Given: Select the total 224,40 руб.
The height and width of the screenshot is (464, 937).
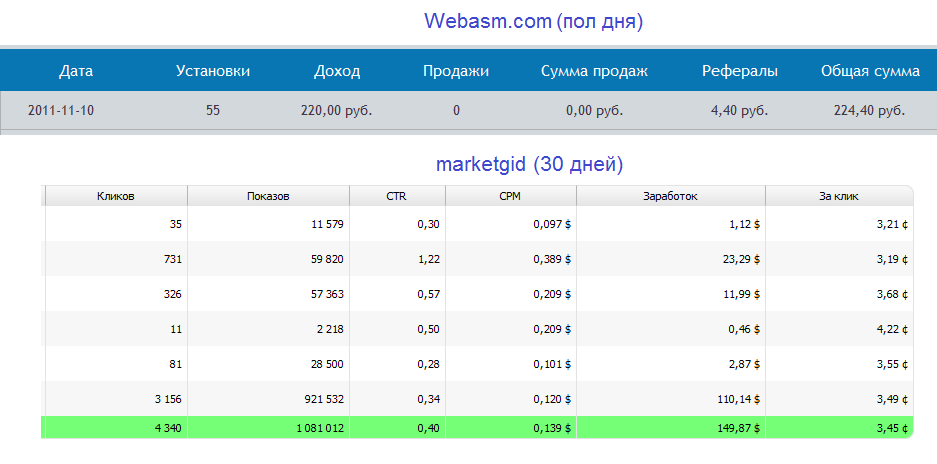Looking at the screenshot, I should pyautogui.click(x=870, y=111).
